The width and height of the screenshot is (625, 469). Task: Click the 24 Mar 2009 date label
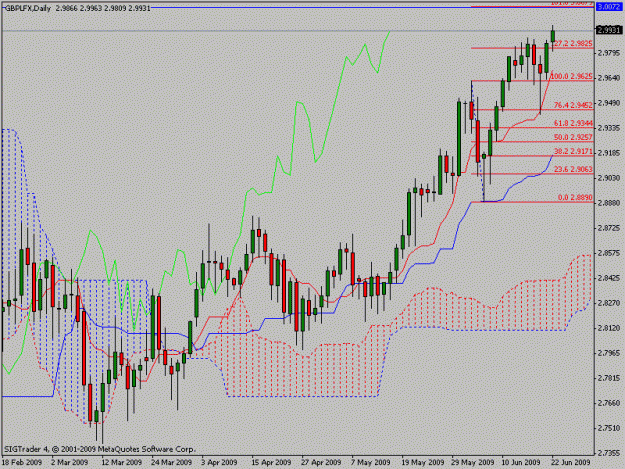(x=171, y=462)
